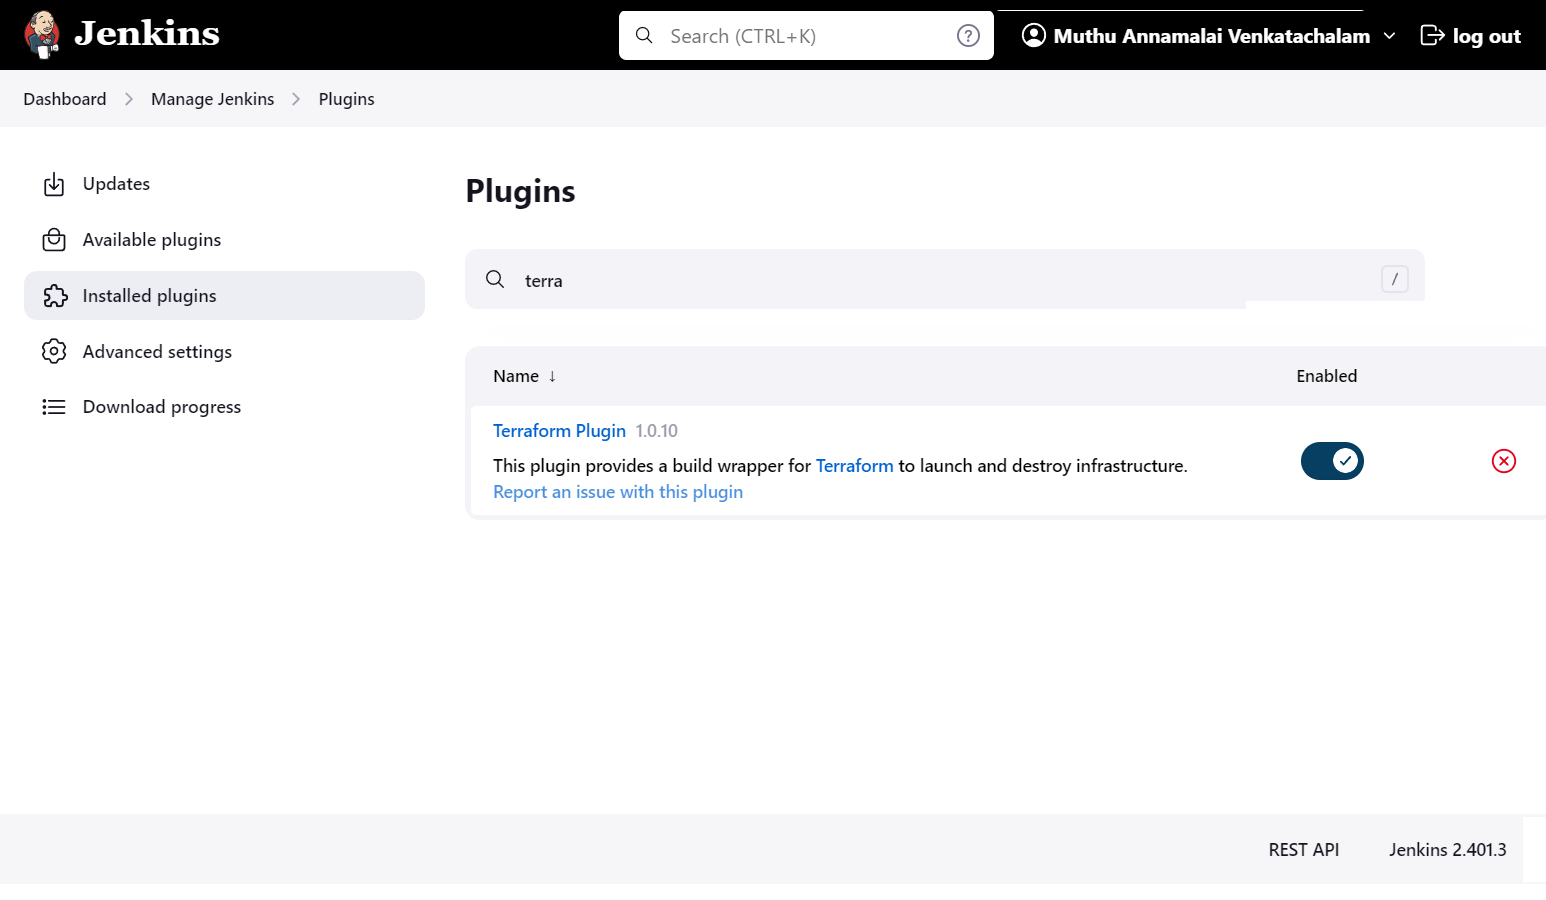Open Download progress sidebar item
Image resolution: width=1546 pixels, height=900 pixels.
tap(224, 407)
